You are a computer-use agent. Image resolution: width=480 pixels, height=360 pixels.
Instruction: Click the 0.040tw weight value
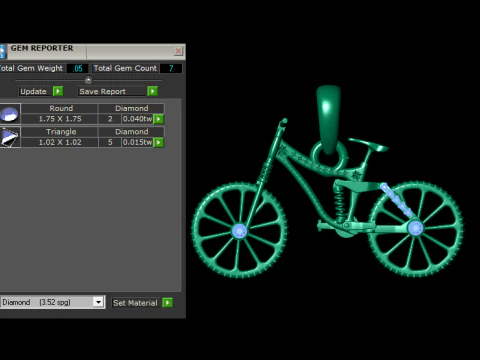pyautogui.click(x=137, y=119)
